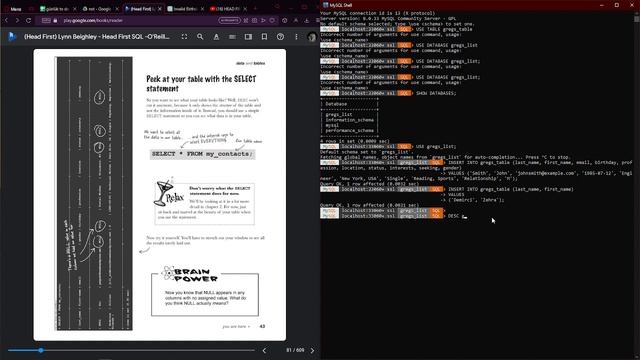Click the site security lock icon
This screenshot has width=640, height=360.
[x=56, y=20]
